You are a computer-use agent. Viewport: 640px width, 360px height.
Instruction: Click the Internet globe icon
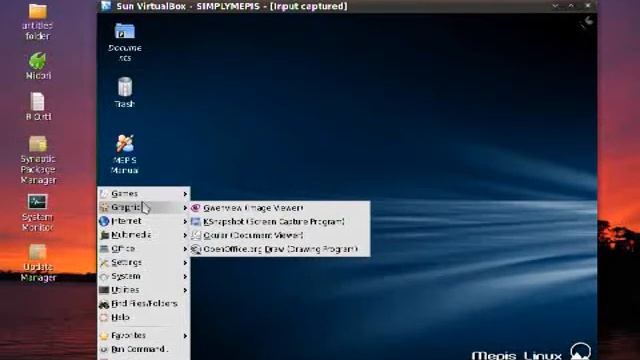[x=104, y=221]
